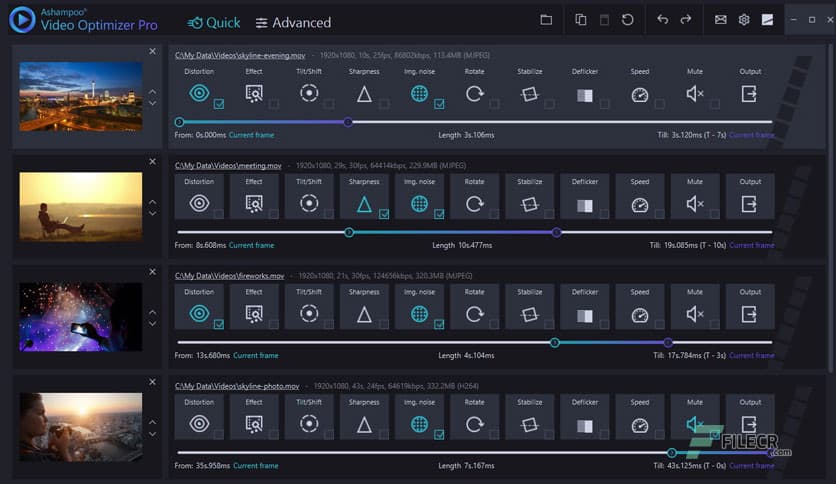Open Tilt/Shift tool for skyline-photo.mov
The image size is (836, 484).
tap(309, 424)
